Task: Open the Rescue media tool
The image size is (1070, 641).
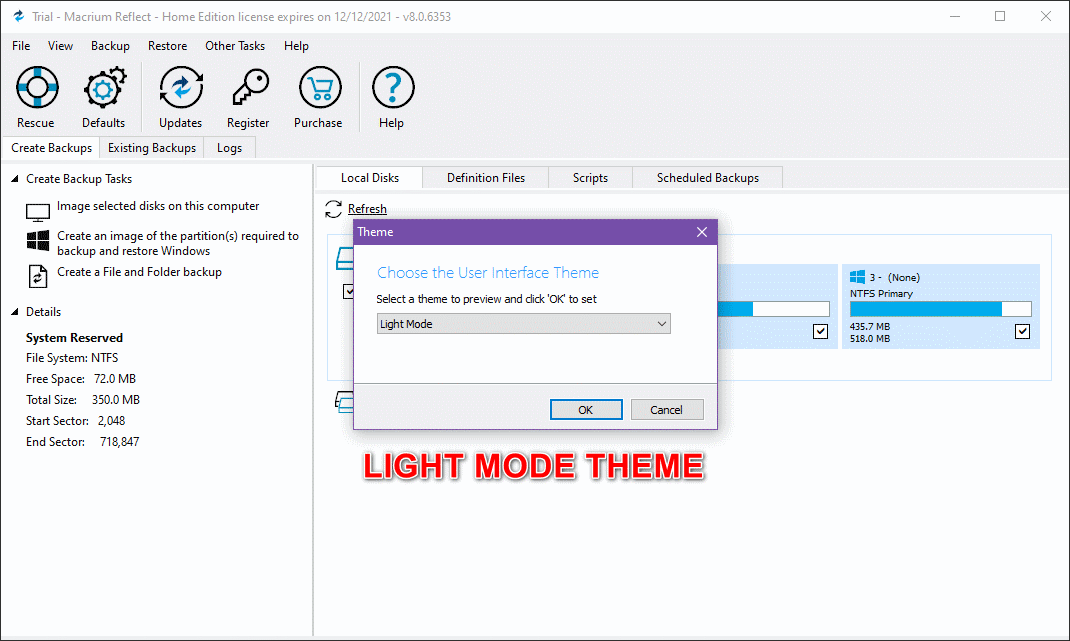Action: pos(37,87)
